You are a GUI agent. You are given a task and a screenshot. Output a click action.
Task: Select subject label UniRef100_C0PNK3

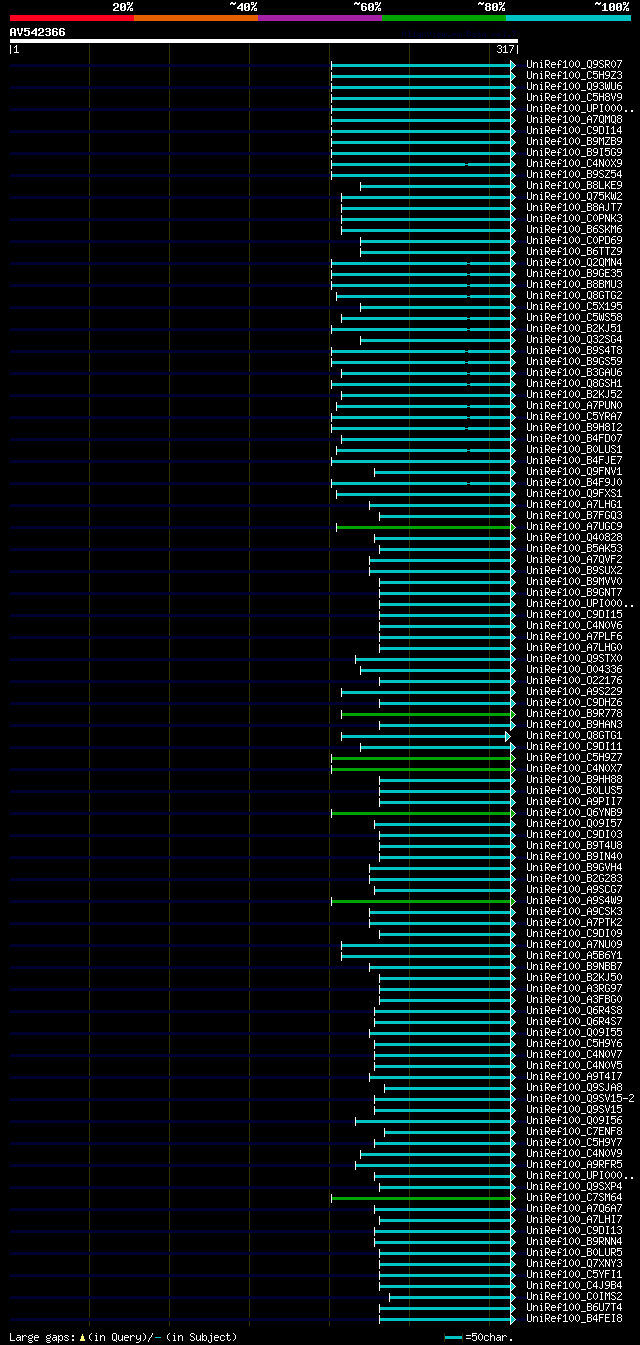[573, 219]
